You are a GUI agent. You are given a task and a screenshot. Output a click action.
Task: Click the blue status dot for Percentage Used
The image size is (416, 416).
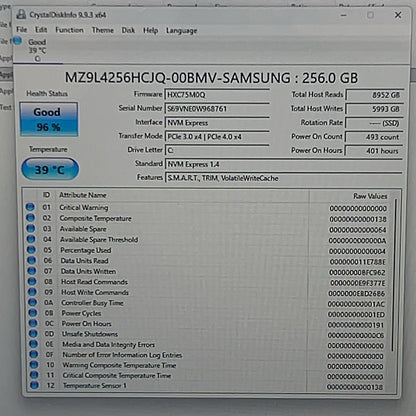click(x=31, y=250)
